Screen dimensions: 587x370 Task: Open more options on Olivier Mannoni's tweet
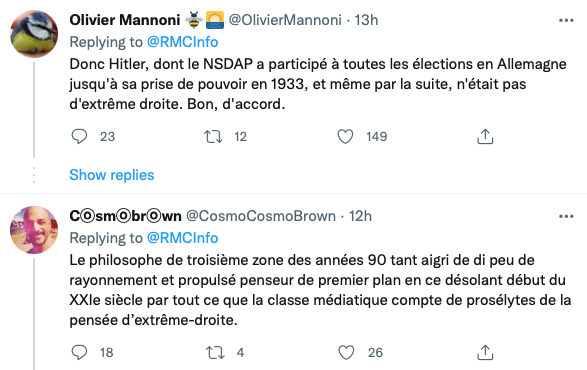566,20
